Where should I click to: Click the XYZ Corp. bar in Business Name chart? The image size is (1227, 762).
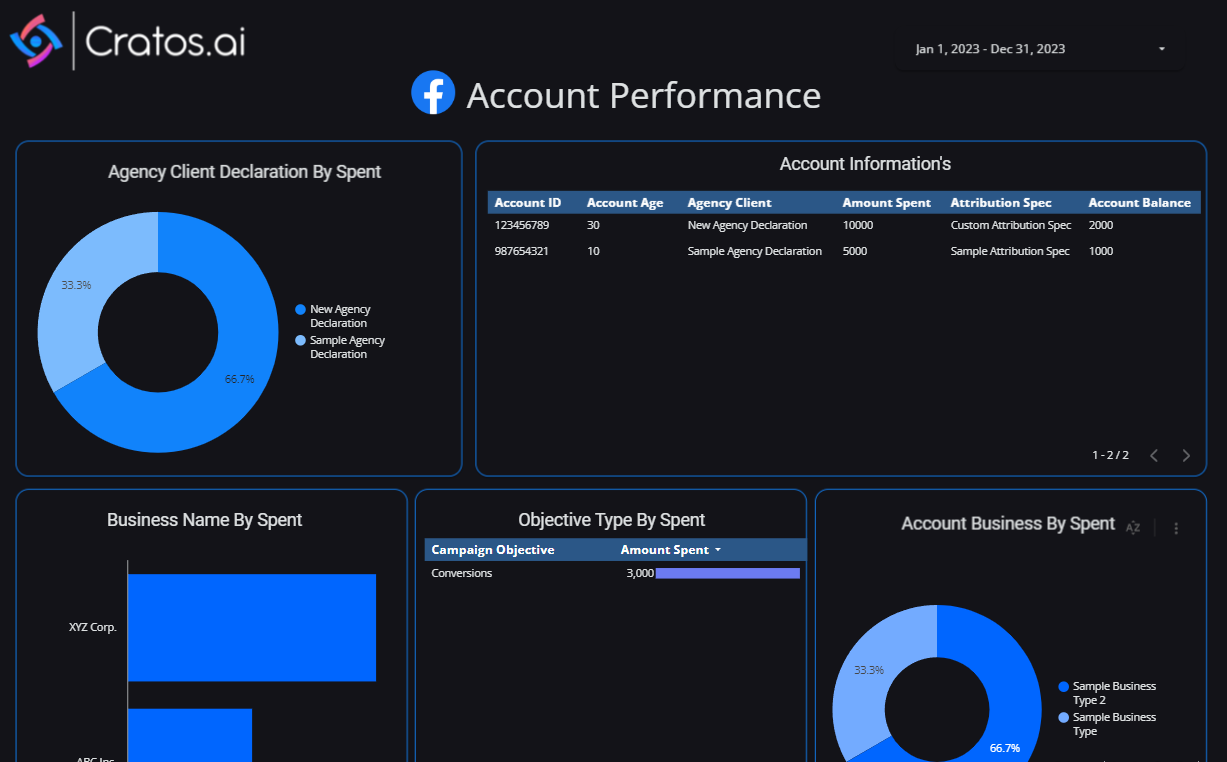pos(252,627)
